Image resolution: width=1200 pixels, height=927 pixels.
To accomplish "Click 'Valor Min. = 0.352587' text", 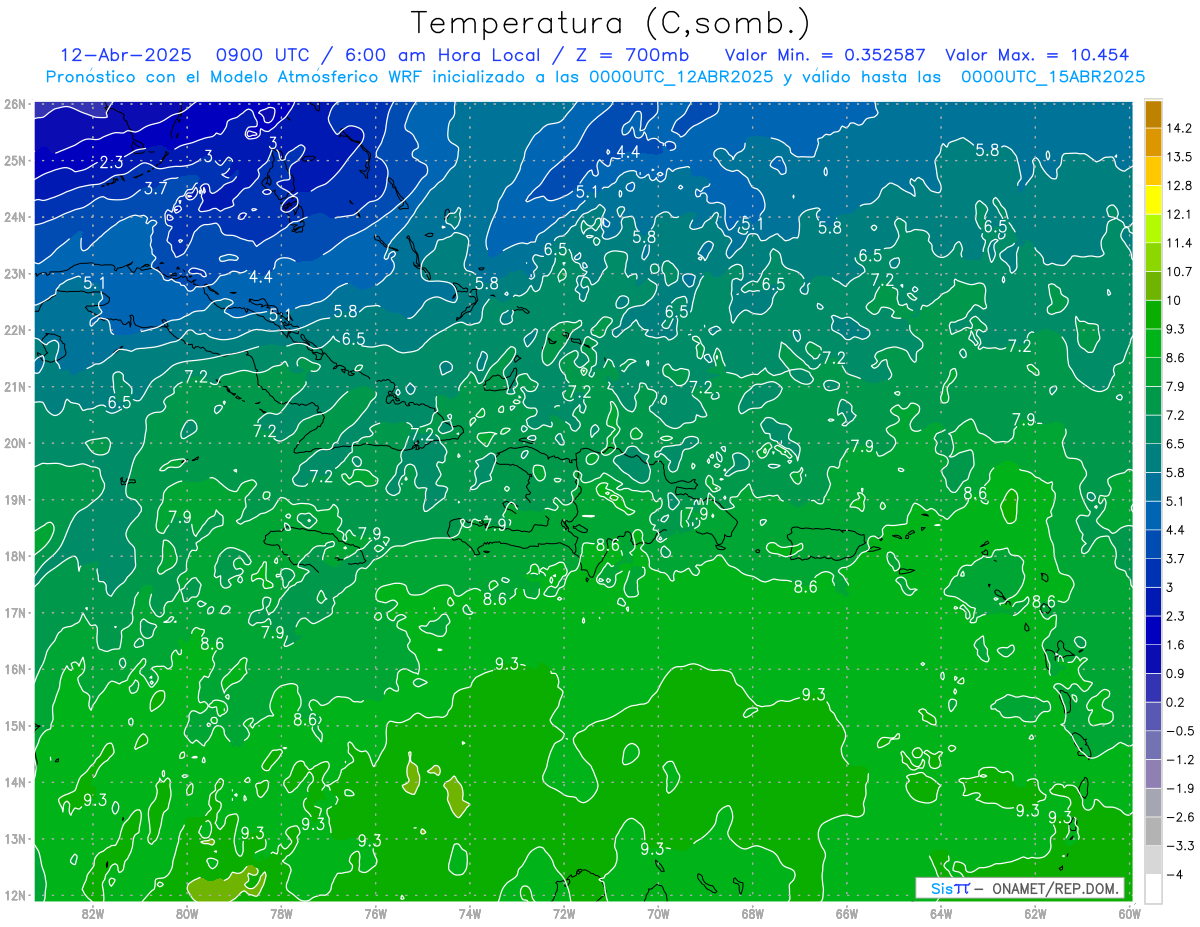I will click(825, 55).
